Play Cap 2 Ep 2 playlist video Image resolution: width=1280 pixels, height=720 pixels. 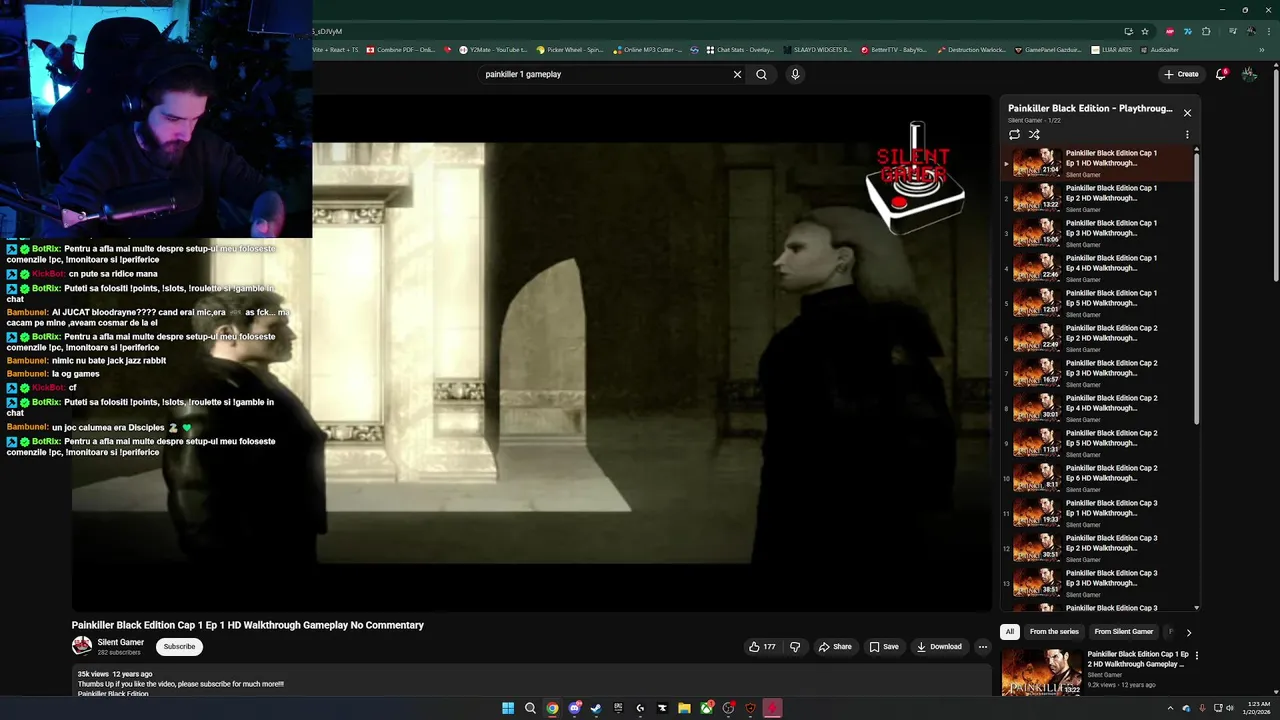[1097, 338]
